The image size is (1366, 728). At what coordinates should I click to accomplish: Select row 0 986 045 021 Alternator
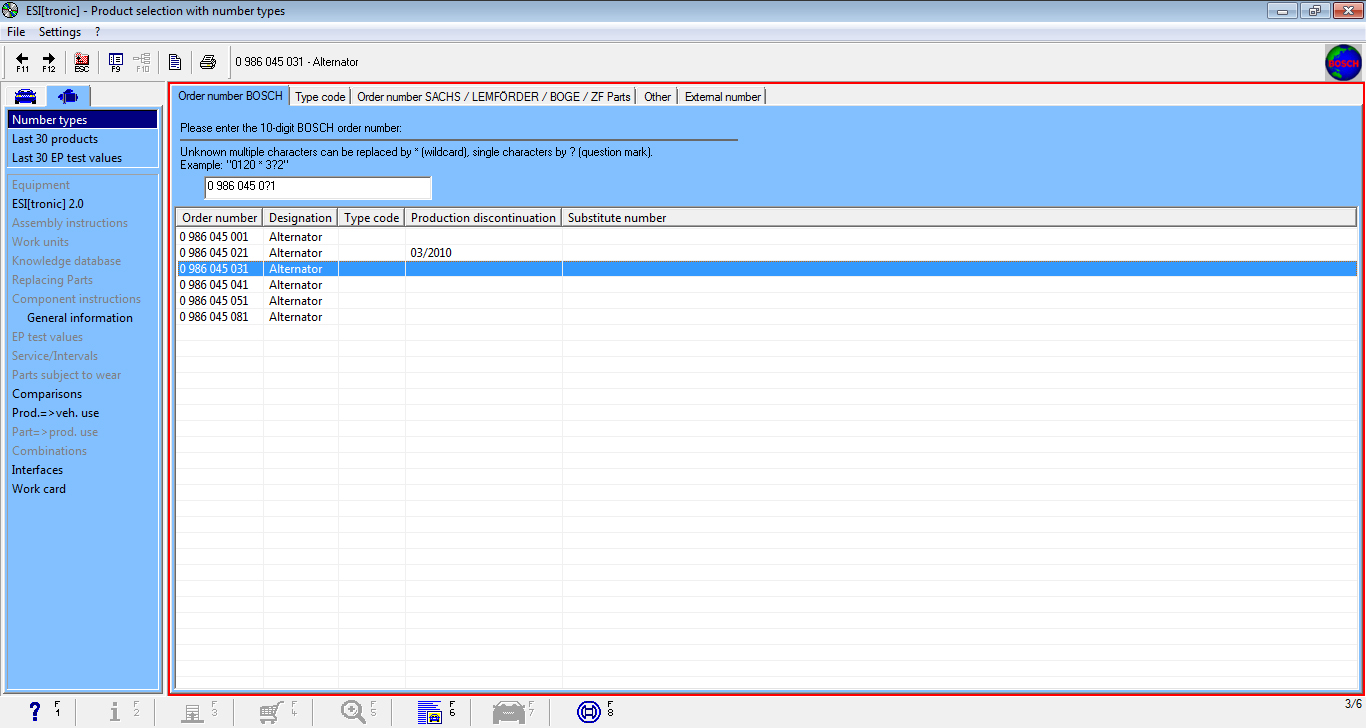214,253
